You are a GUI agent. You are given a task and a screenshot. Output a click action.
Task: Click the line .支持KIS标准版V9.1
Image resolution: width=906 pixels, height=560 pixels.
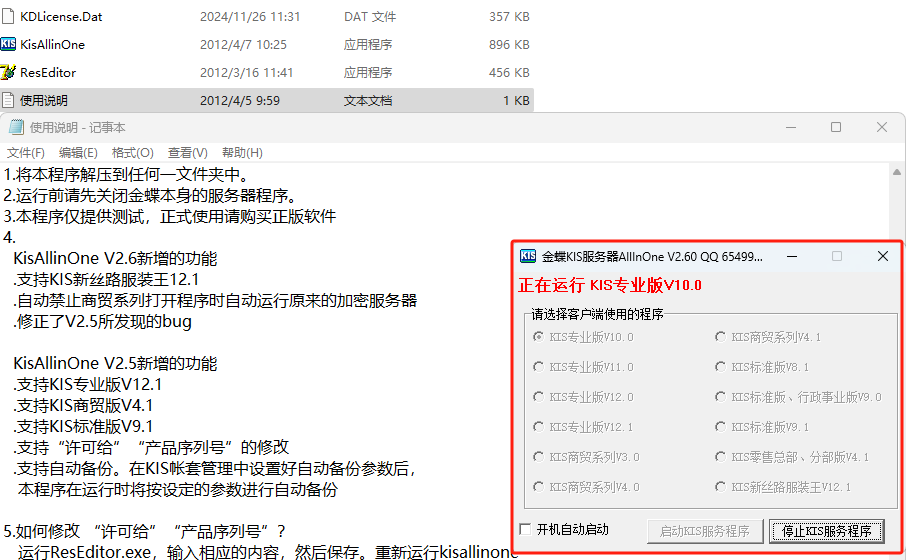point(83,426)
